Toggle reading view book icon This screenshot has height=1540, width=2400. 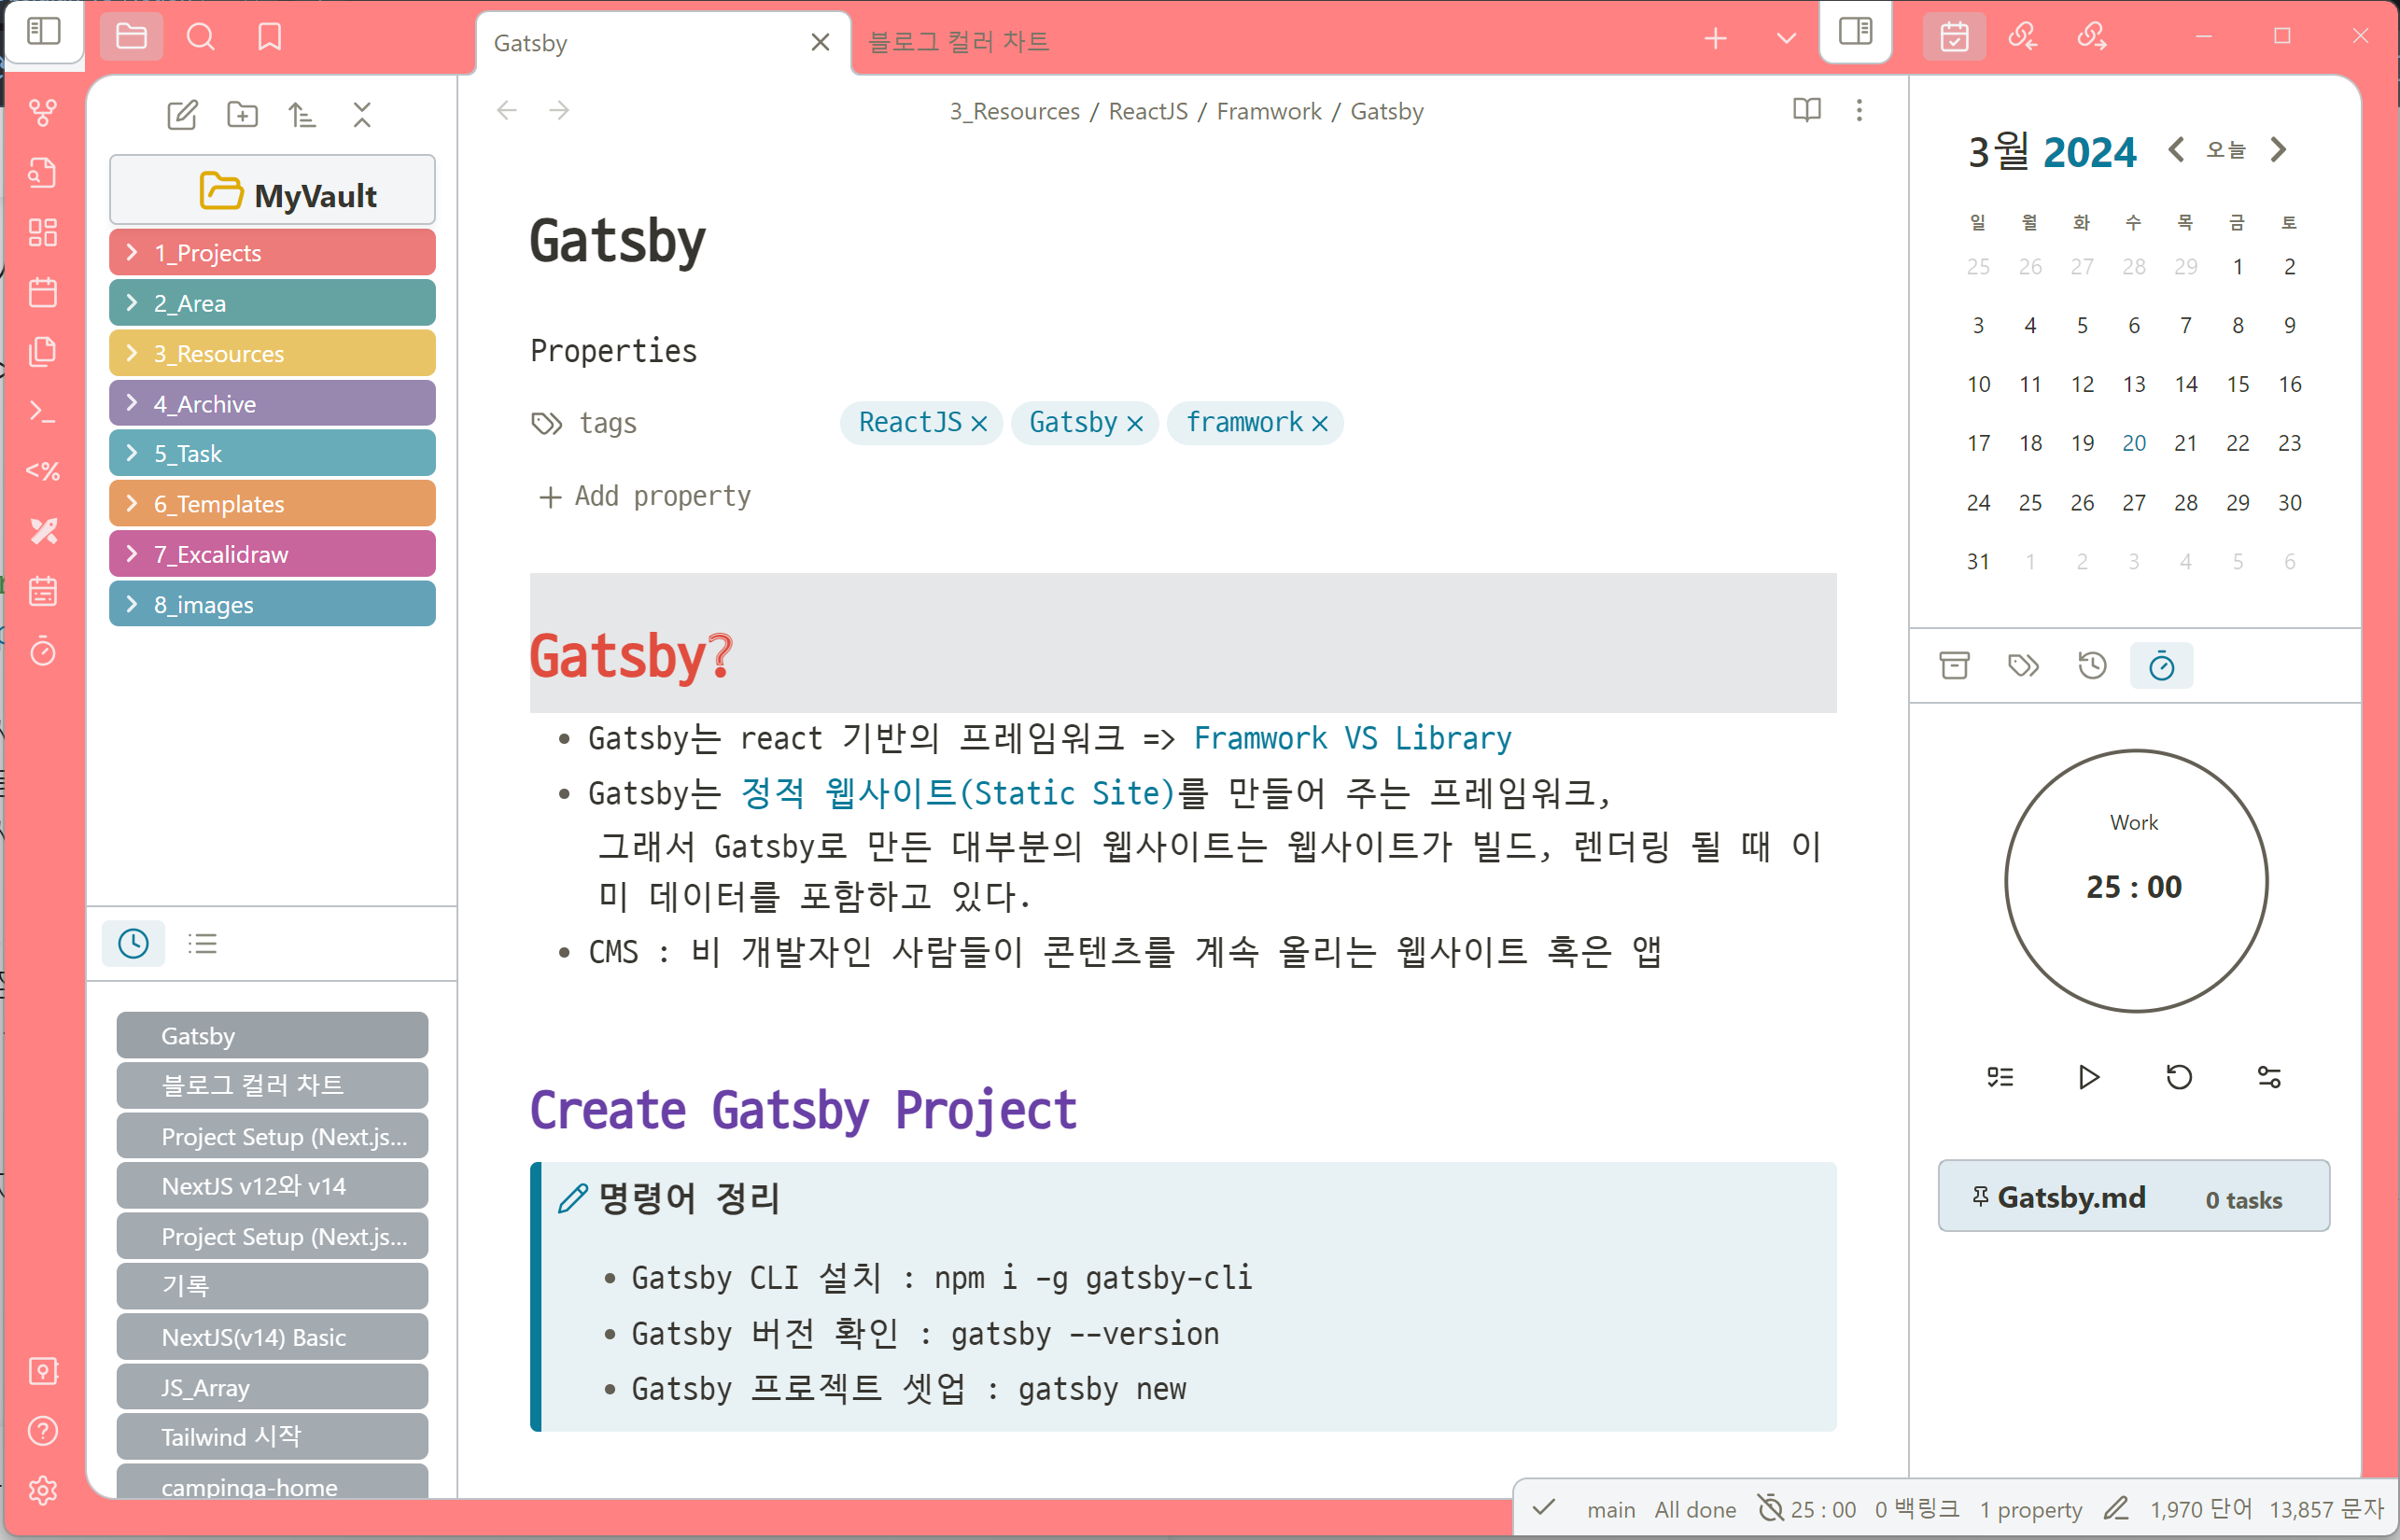pyautogui.click(x=1807, y=110)
